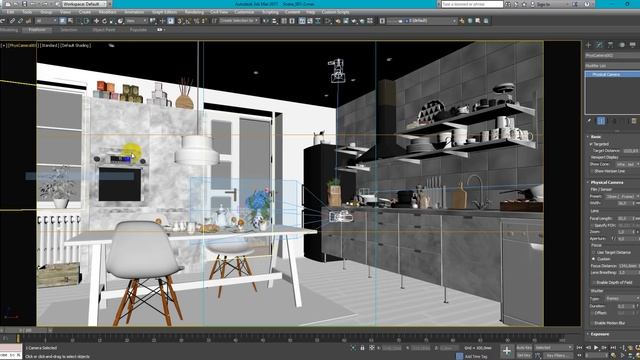Screen dimensions: 640x360
Task: Click the Pin Stack icon
Action: (x=589, y=121)
